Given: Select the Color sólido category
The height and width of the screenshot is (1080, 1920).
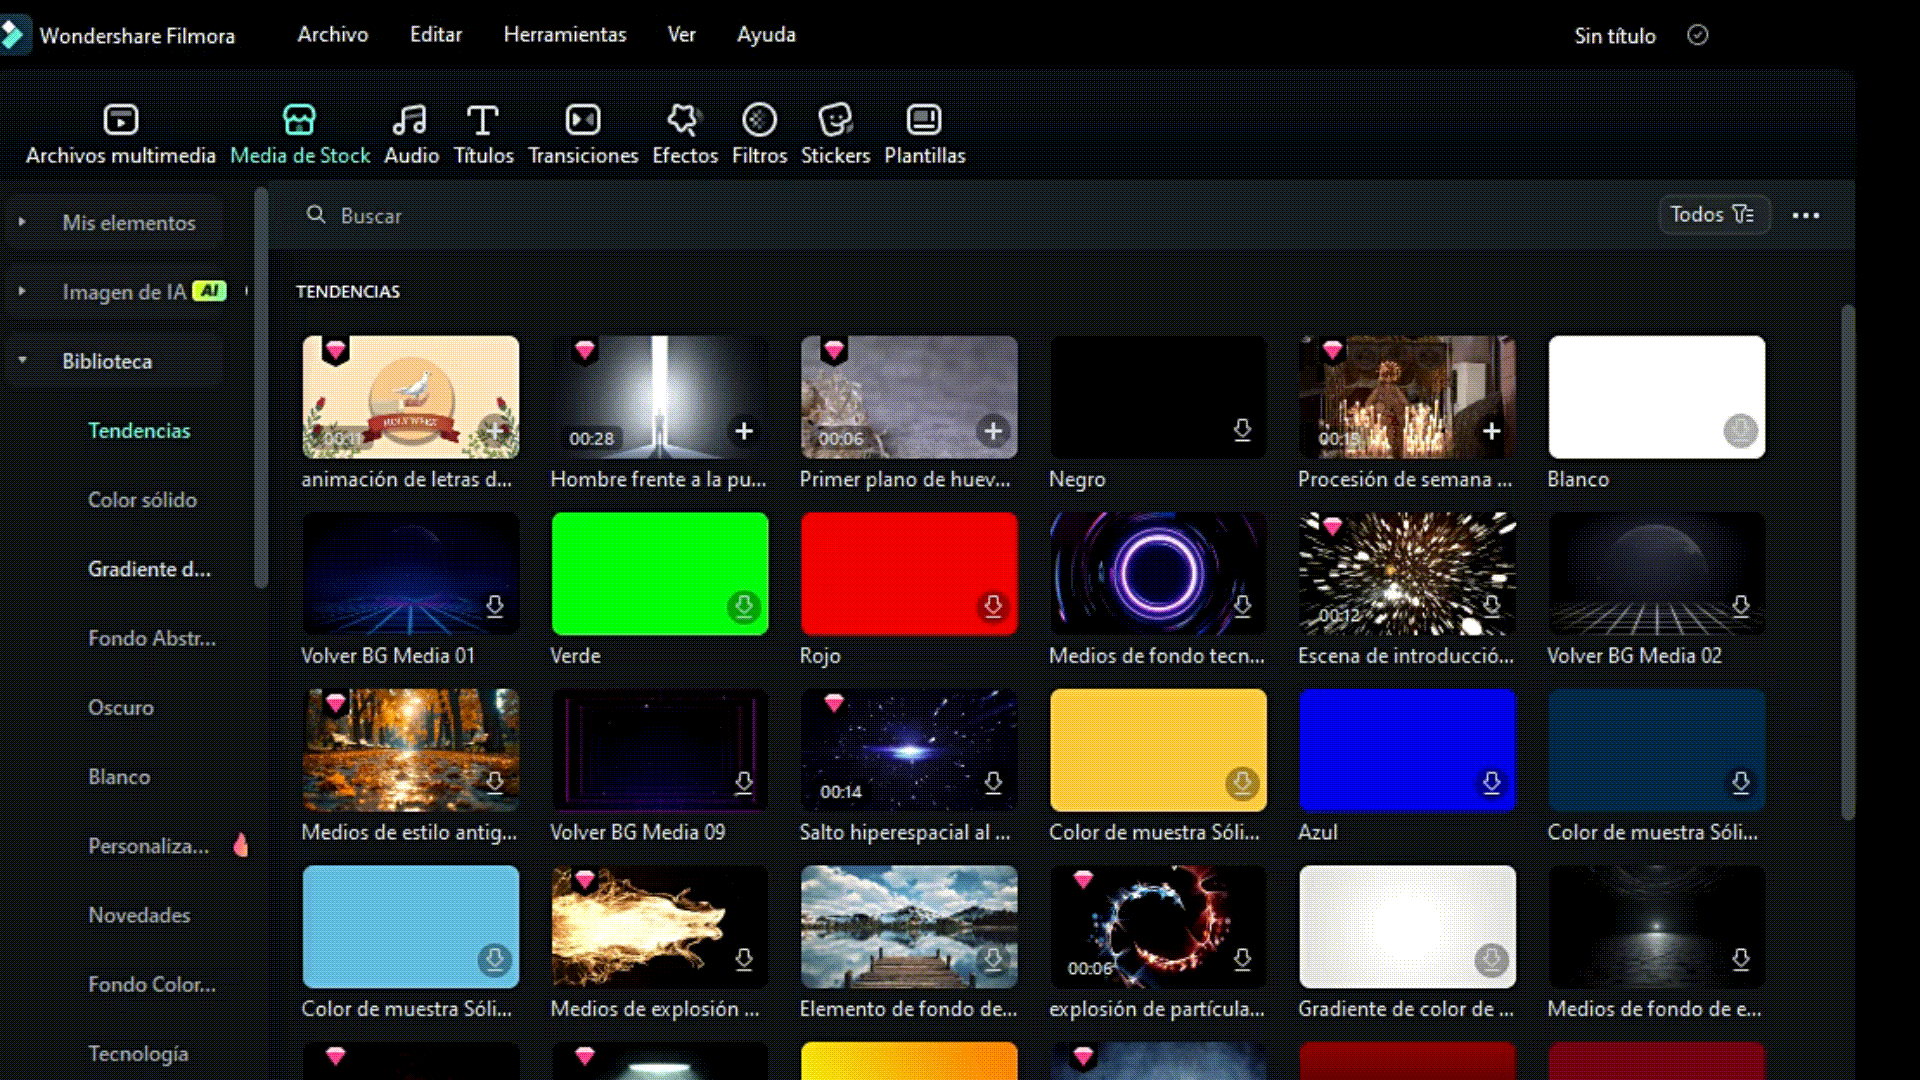Looking at the screenshot, I should click(x=142, y=499).
